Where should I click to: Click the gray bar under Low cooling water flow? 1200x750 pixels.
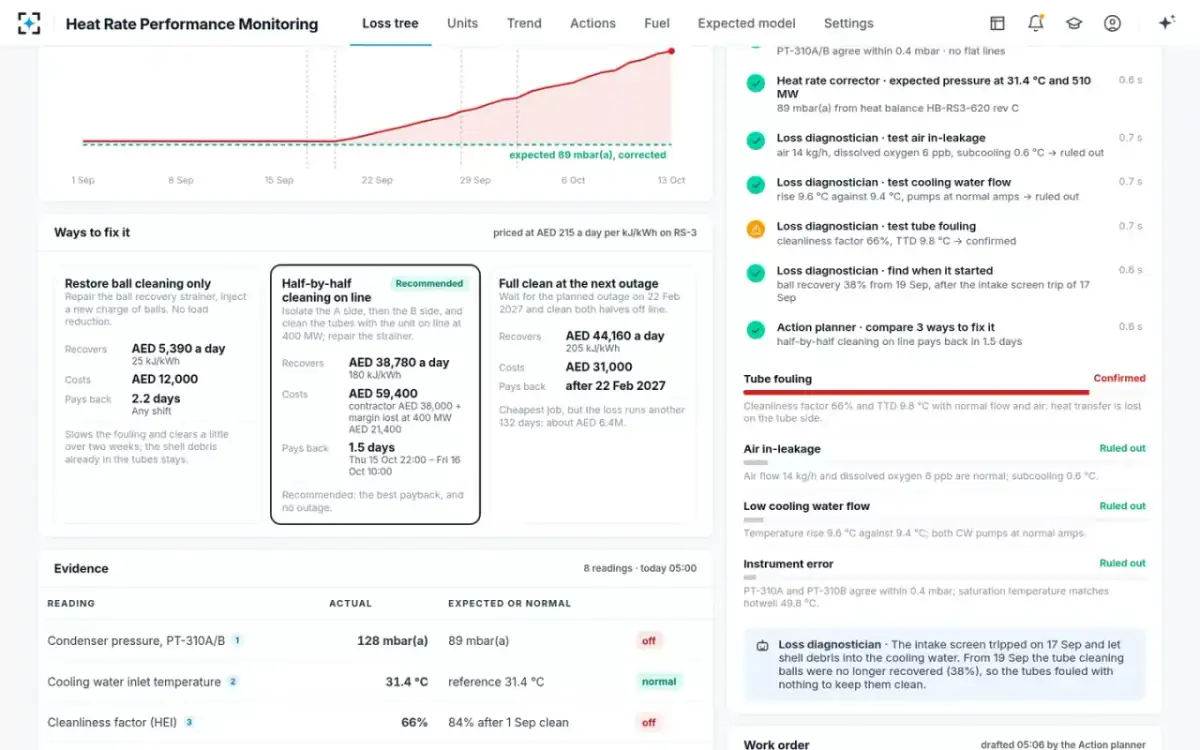point(754,520)
